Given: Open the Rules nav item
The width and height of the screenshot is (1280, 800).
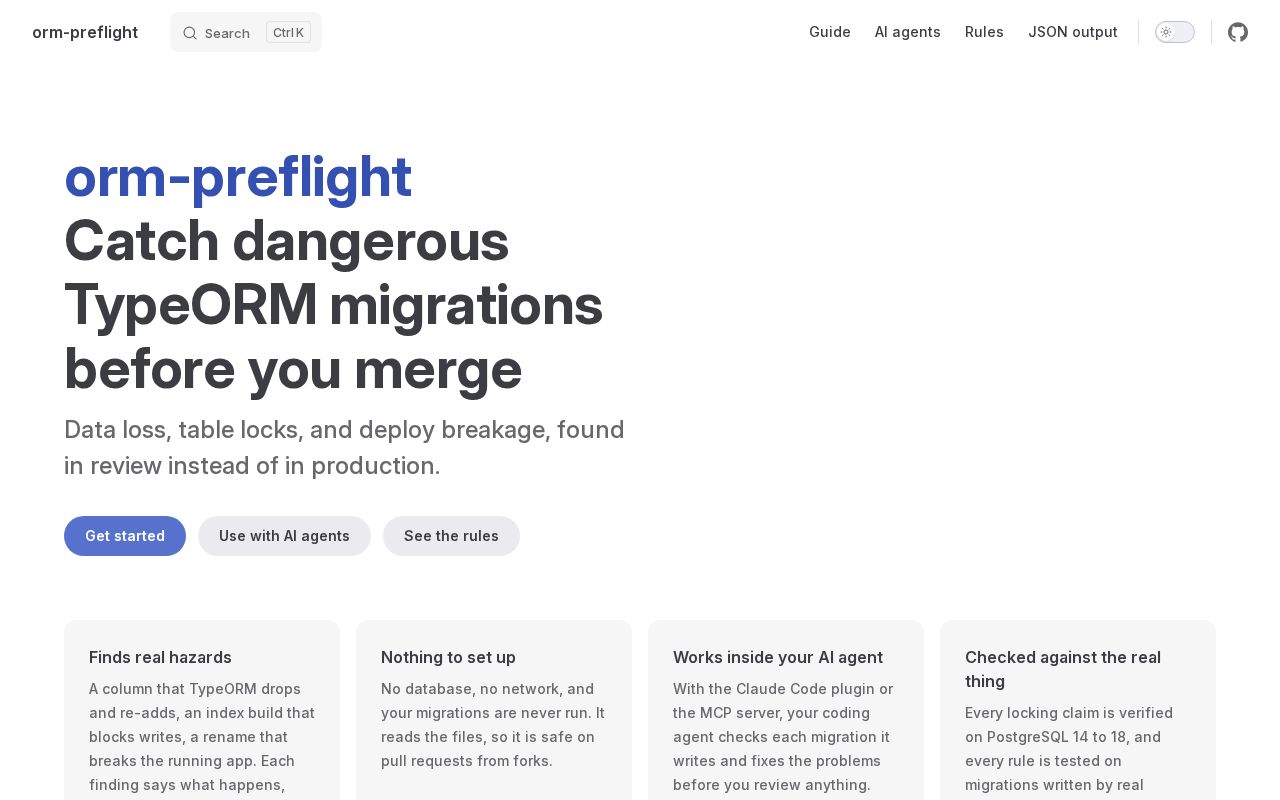Looking at the screenshot, I should point(984,32).
